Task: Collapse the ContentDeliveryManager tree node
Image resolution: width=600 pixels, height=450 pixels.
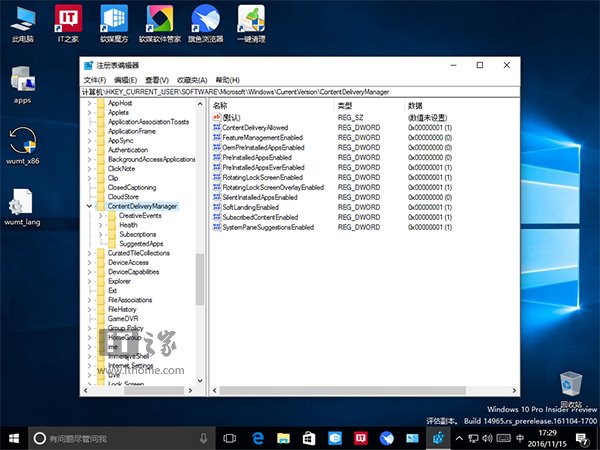Action: tap(88, 206)
